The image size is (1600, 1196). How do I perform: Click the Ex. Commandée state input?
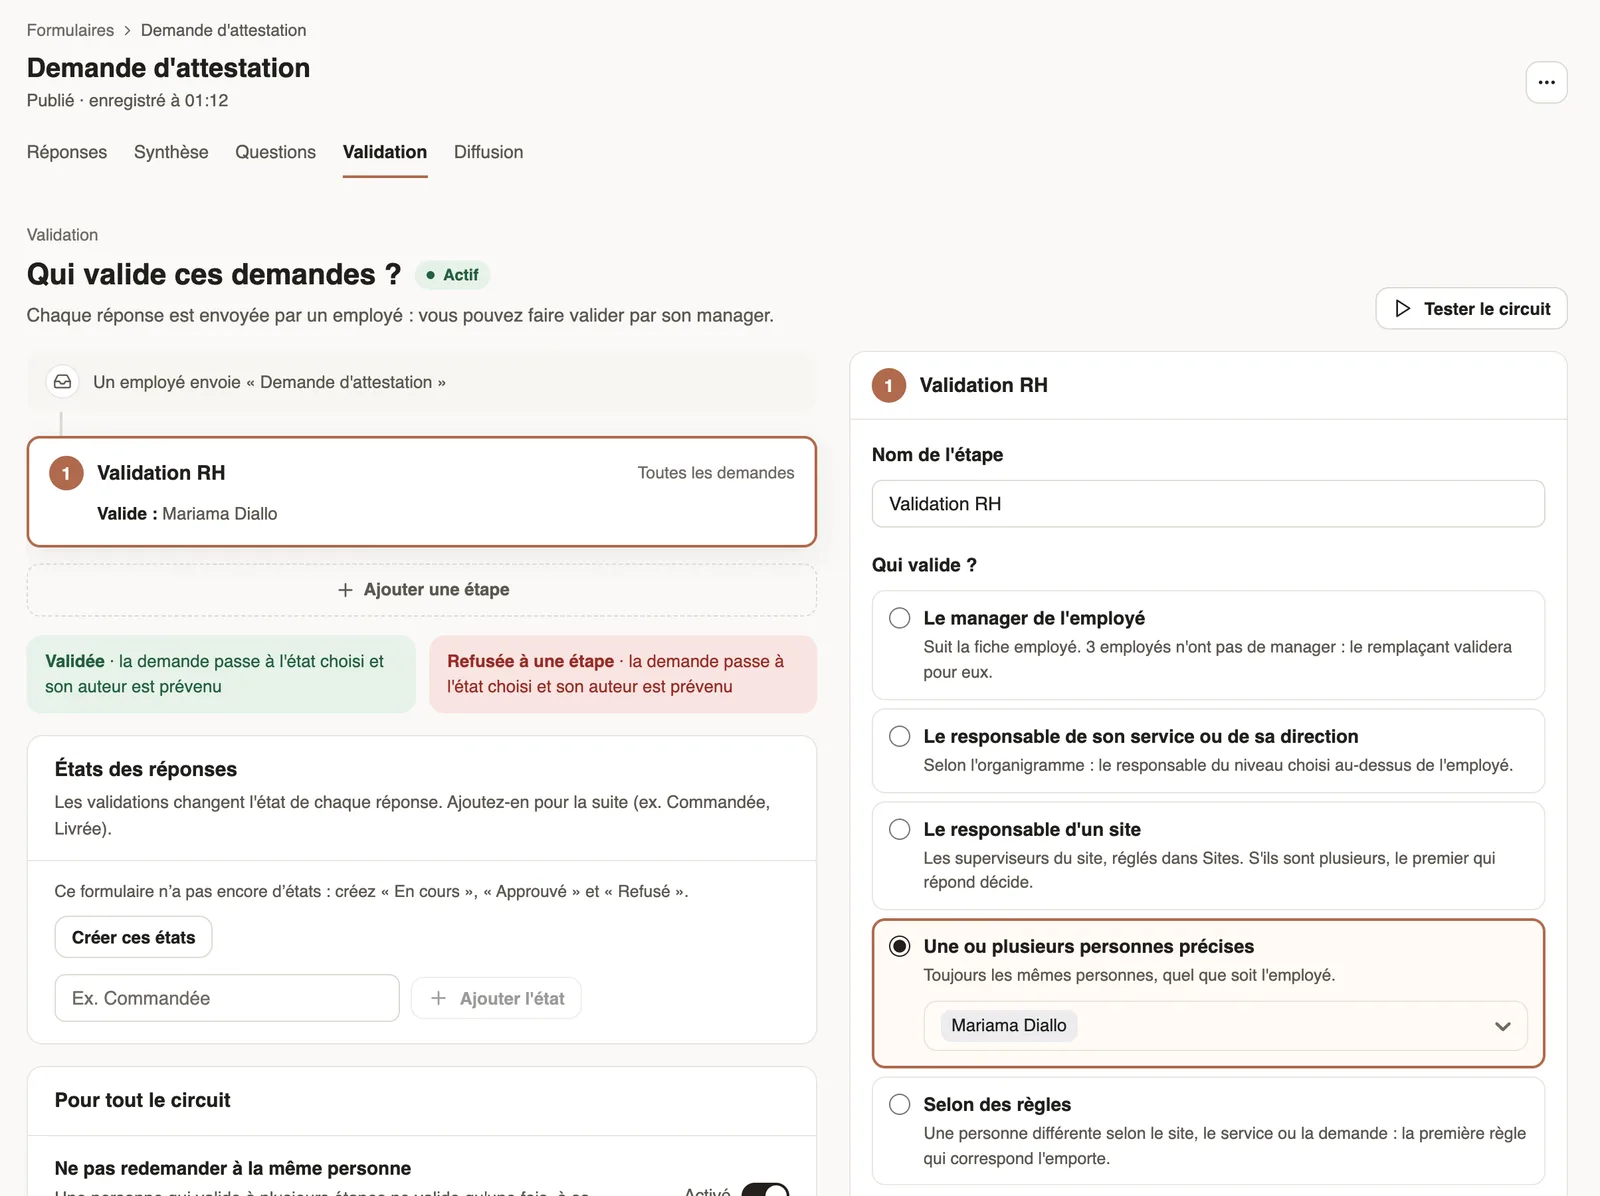(227, 998)
